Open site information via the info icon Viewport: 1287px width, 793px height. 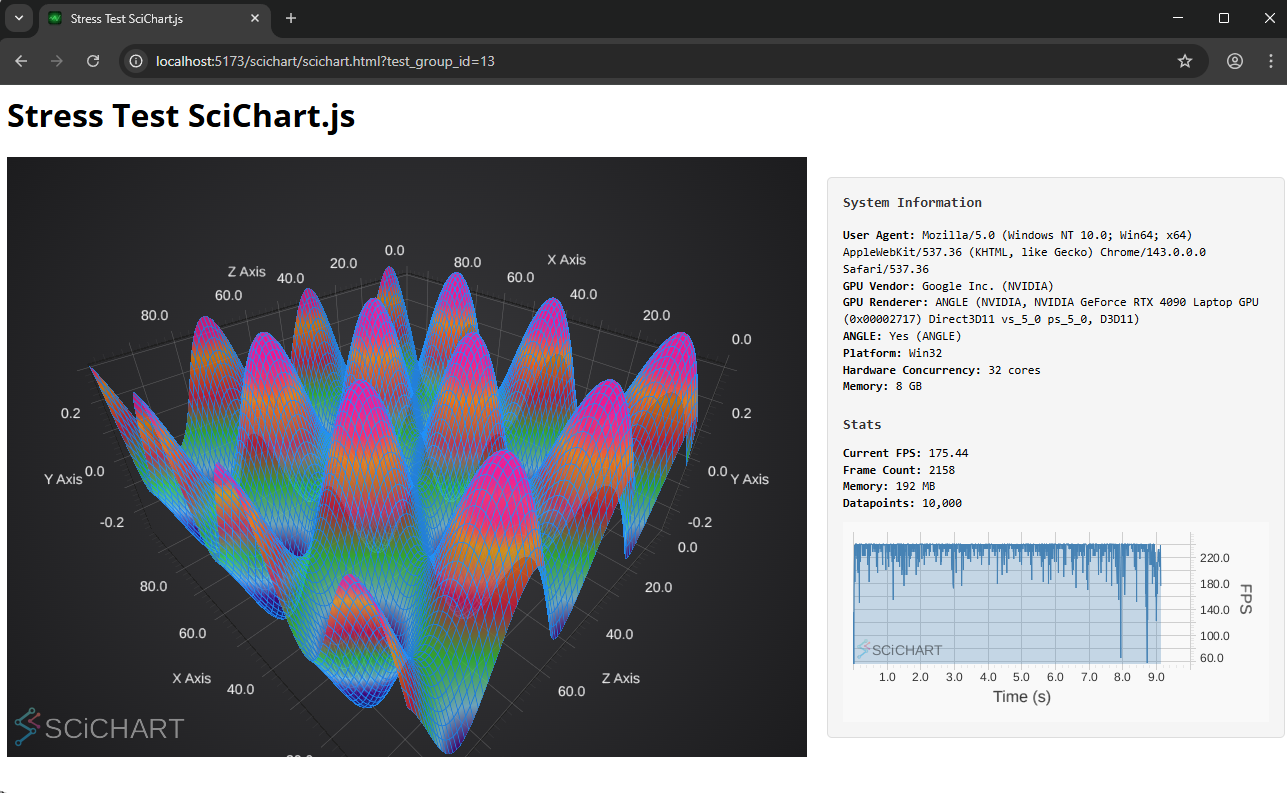135,61
